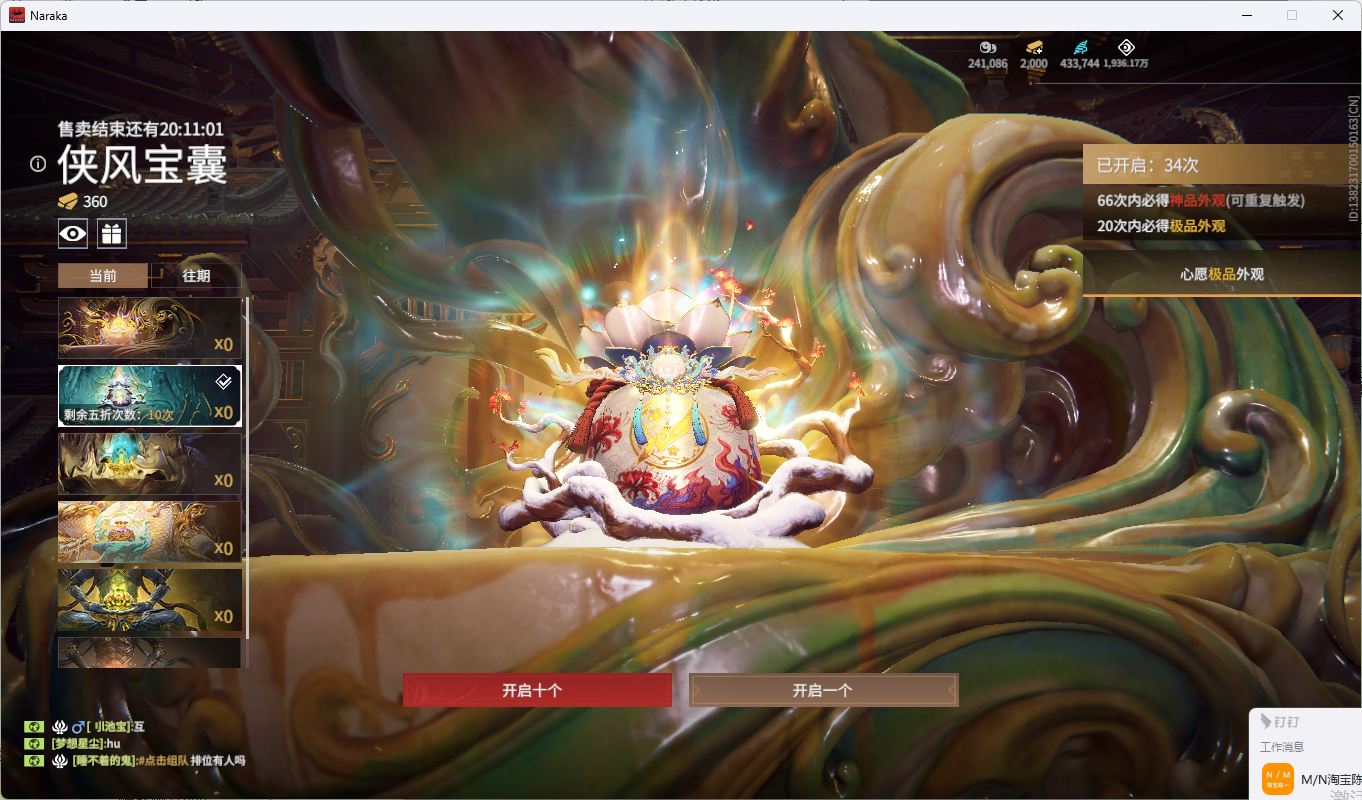
Task: Click 开启一个 to open one
Action: tap(823, 690)
